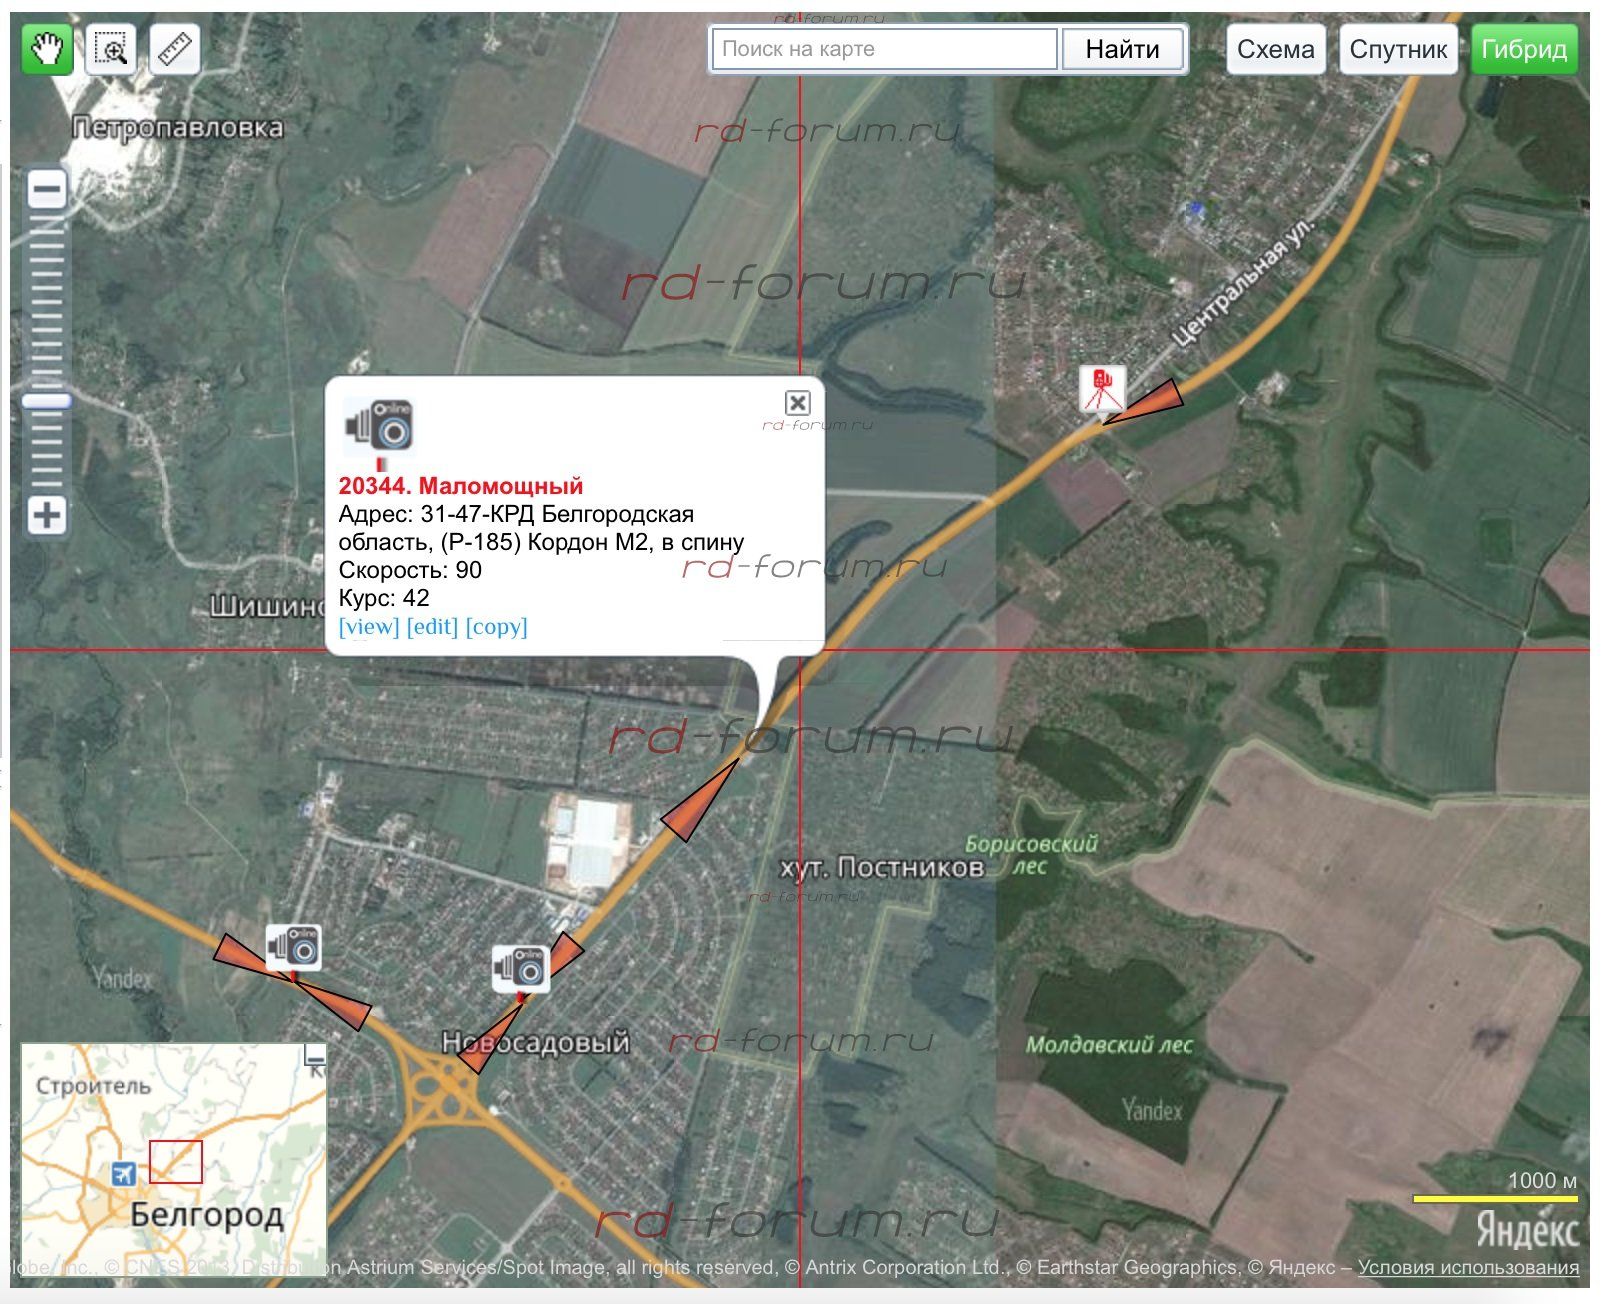Activate the magnifier zoom selection tool
This screenshot has width=1606, height=1304.
click(x=111, y=49)
